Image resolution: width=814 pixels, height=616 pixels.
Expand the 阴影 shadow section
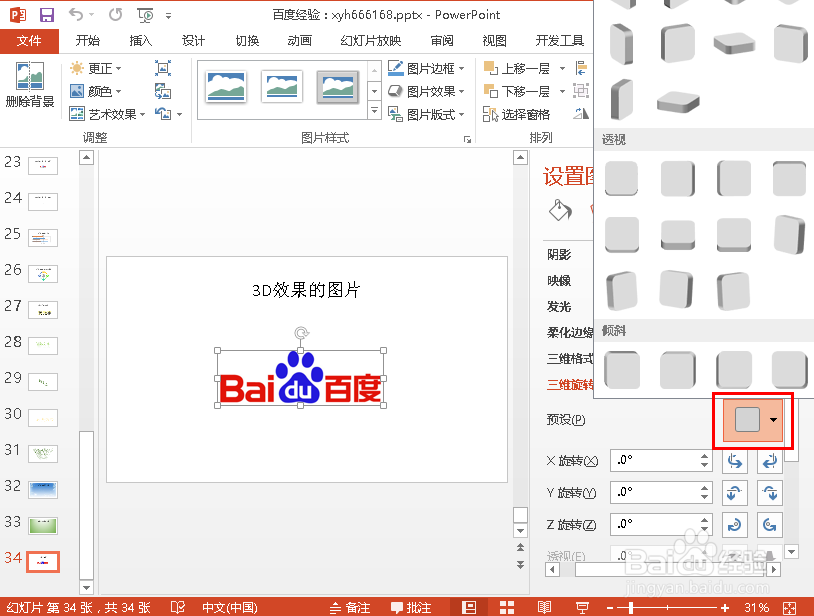click(x=559, y=254)
